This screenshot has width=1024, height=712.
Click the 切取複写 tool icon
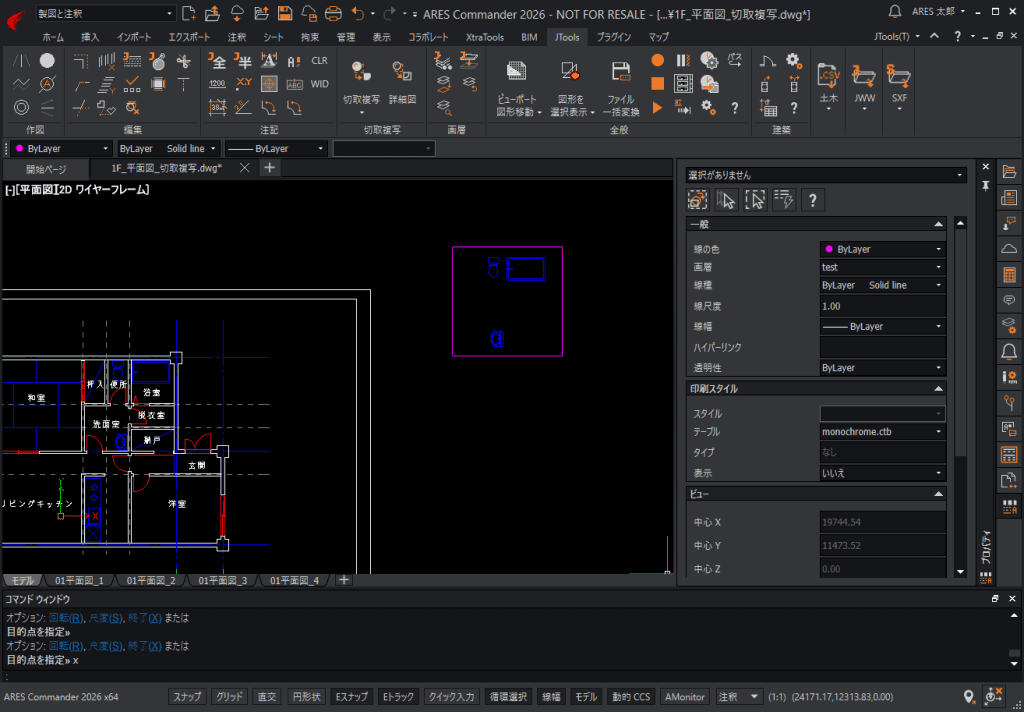[x=361, y=73]
